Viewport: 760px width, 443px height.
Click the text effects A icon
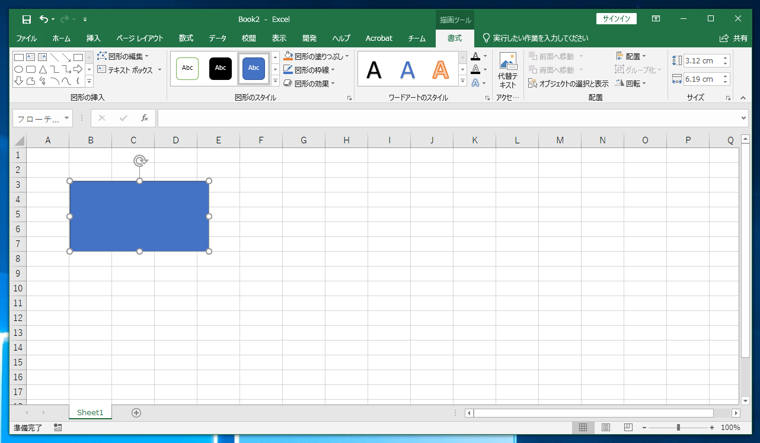coord(475,83)
